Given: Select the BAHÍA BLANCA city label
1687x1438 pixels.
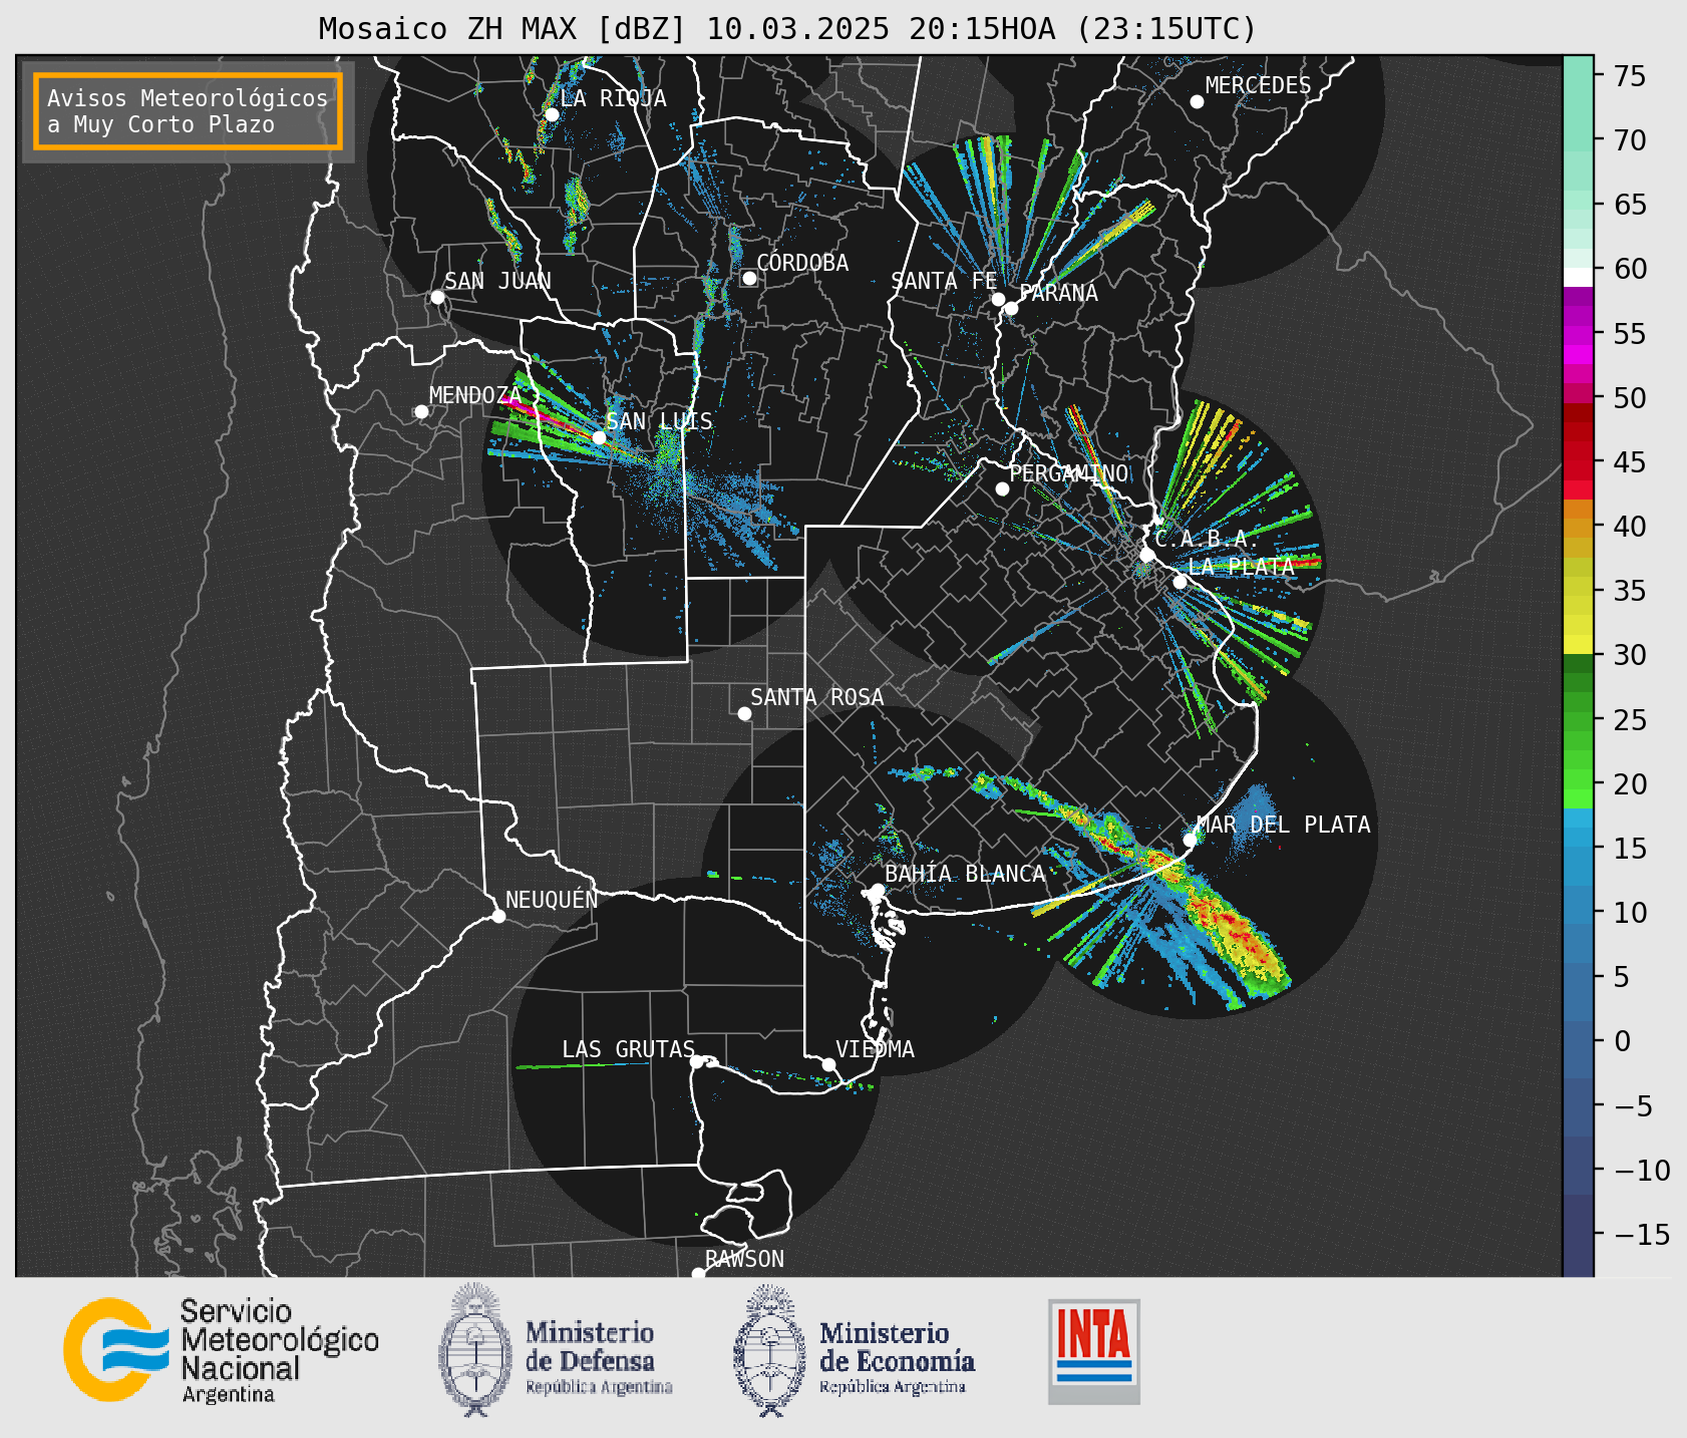Looking at the screenshot, I should click(x=965, y=874).
